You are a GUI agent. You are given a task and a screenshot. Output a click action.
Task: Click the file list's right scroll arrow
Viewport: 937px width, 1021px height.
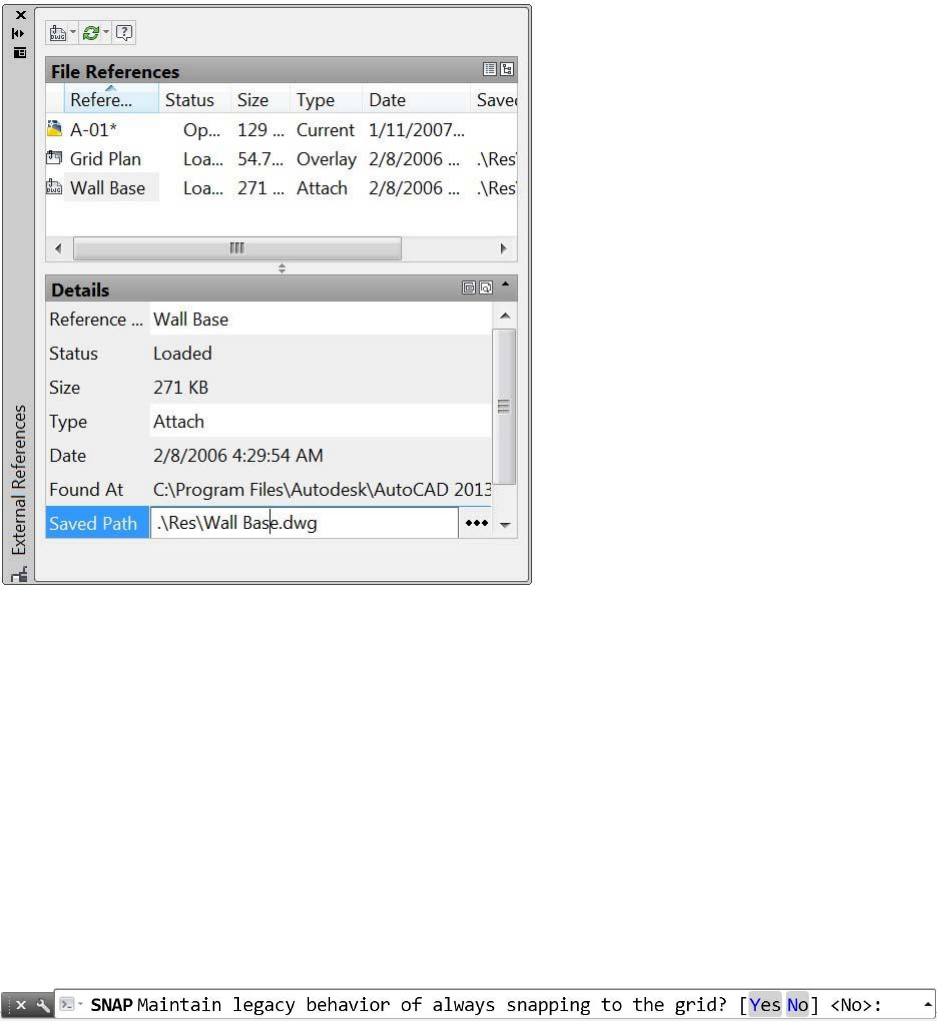click(503, 248)
